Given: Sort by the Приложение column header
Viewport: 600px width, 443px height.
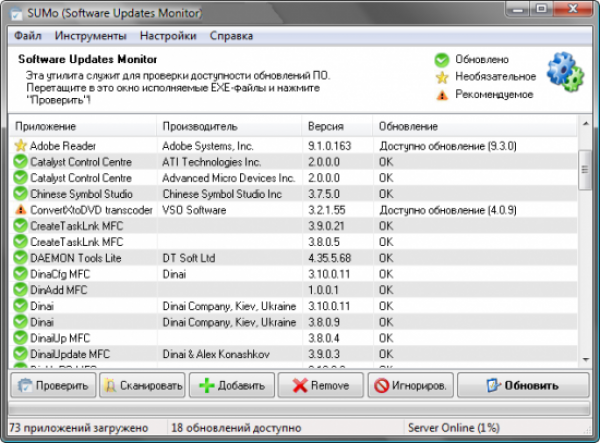Looking at the screenshot, I should [x=83, y=126].
